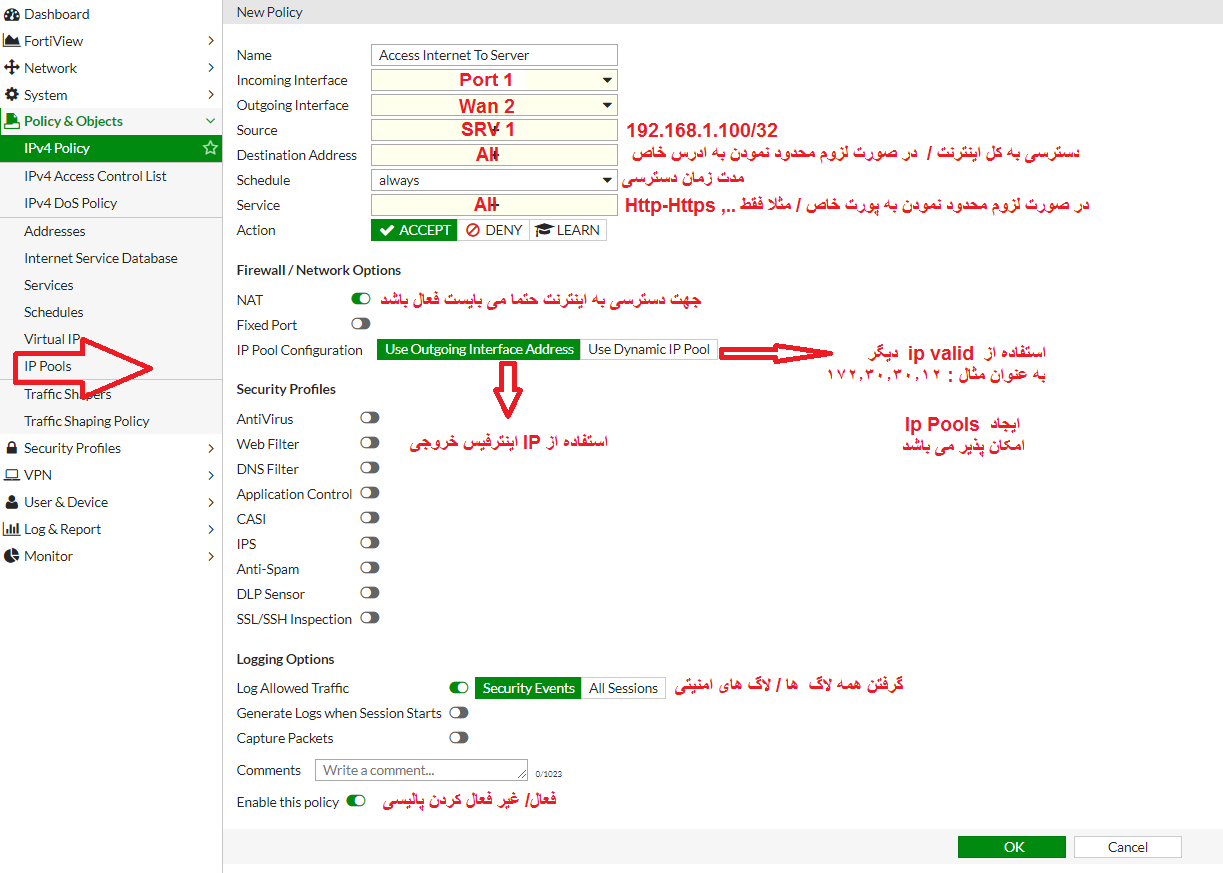Click the favorite star on IPv4 Policy

[x=210, y=148]
